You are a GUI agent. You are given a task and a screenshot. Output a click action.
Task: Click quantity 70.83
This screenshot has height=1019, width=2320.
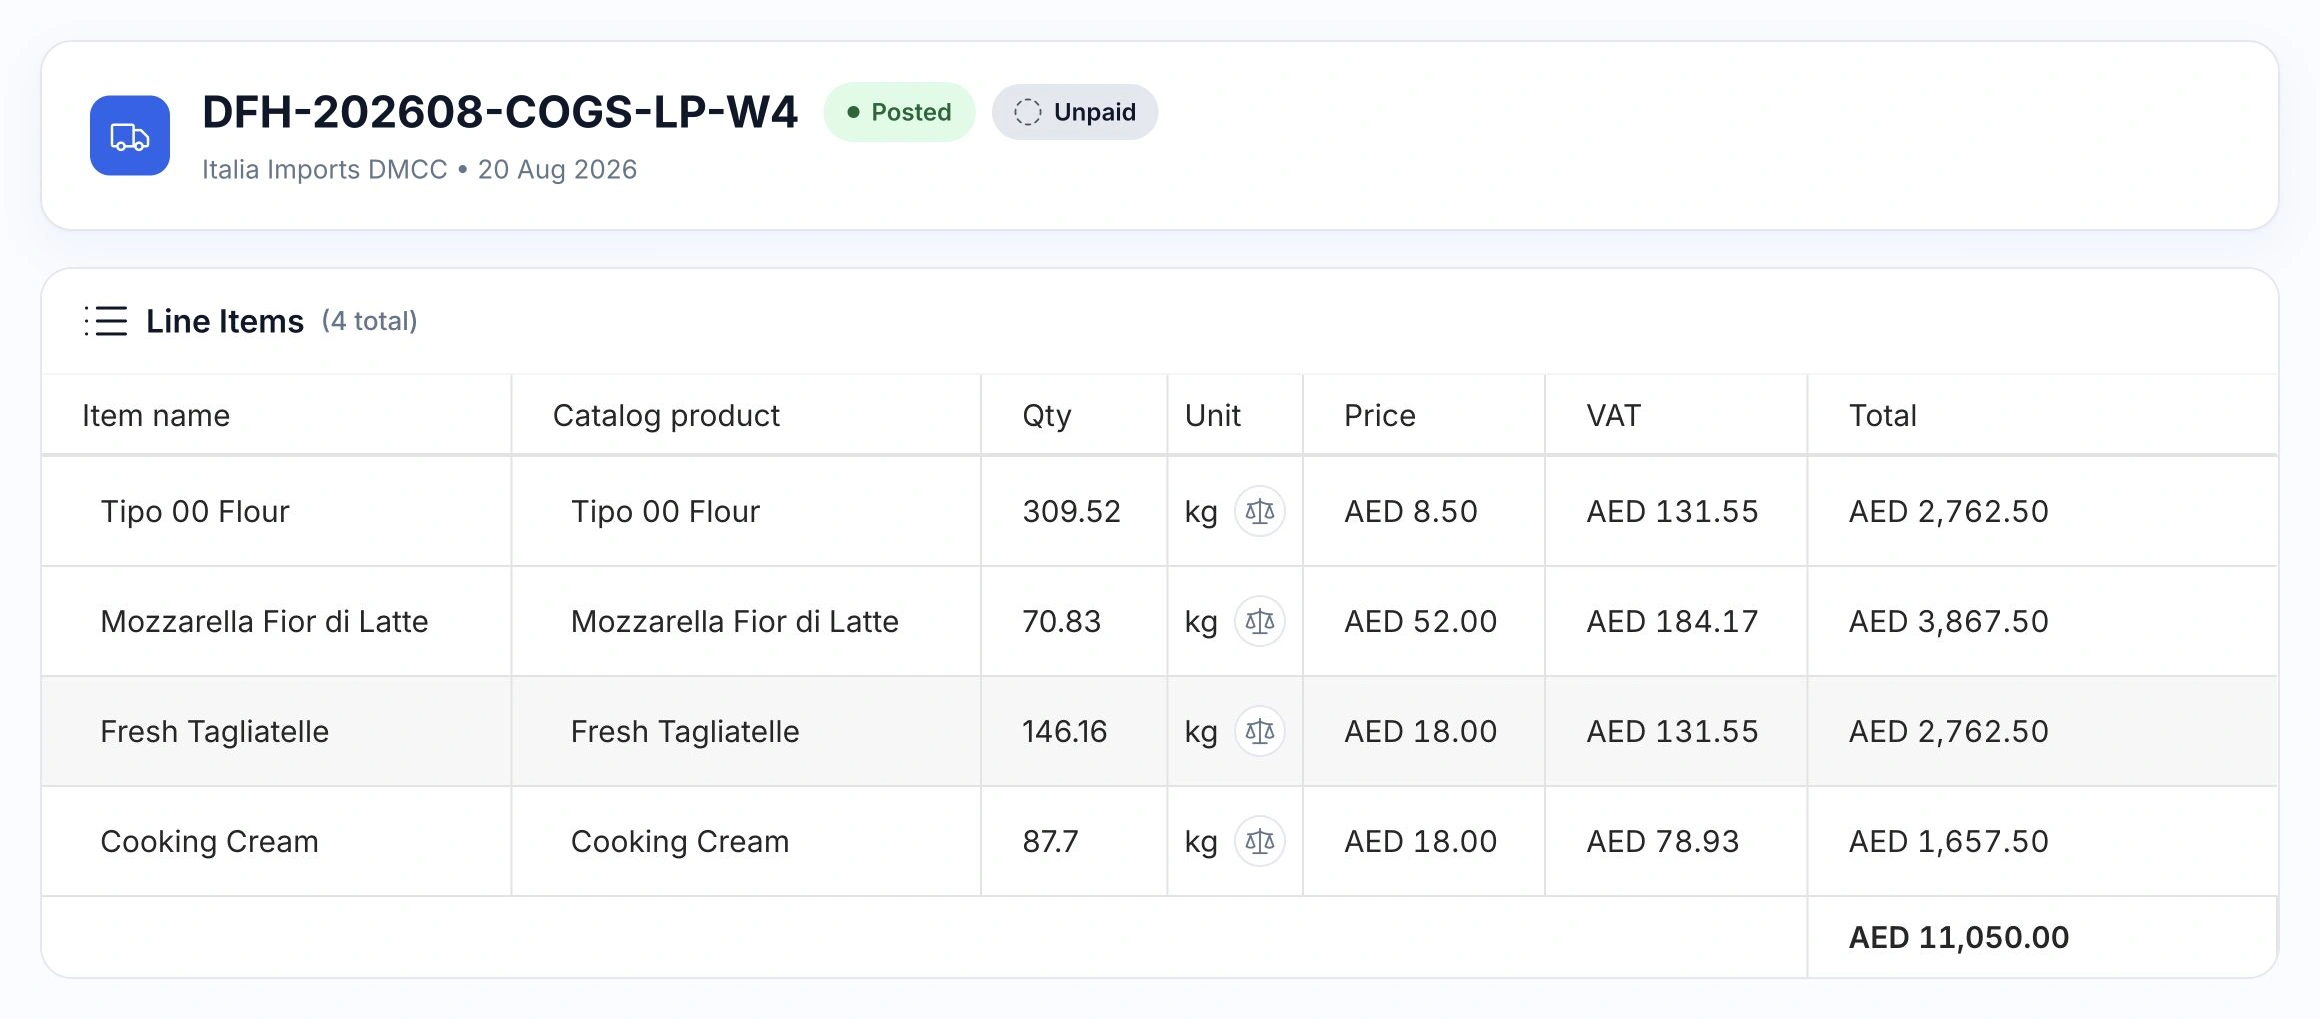pyautogui.click(x=1061, y=622)
